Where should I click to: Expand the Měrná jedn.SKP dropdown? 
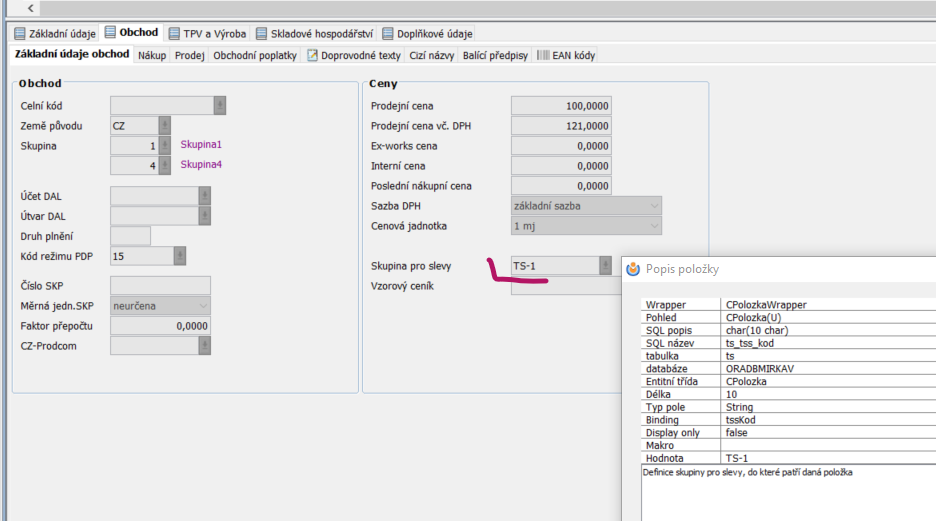[203, 306]
